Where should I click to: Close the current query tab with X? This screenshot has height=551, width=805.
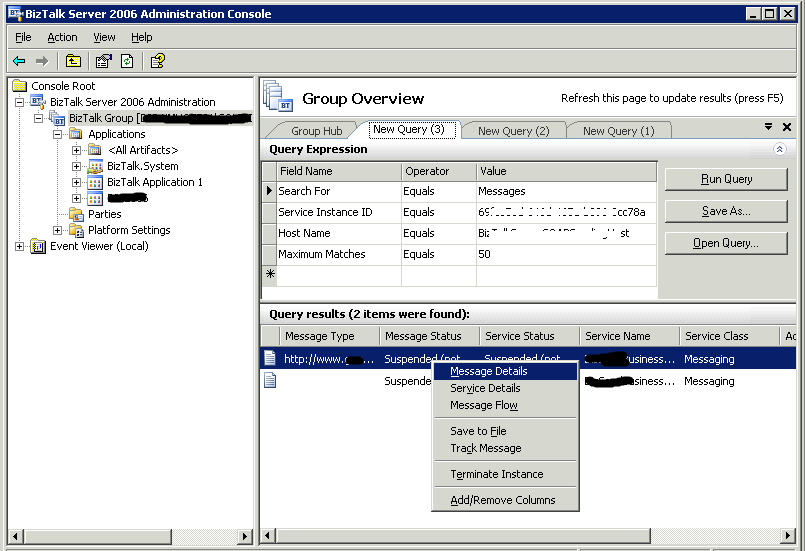pos(787,127)
